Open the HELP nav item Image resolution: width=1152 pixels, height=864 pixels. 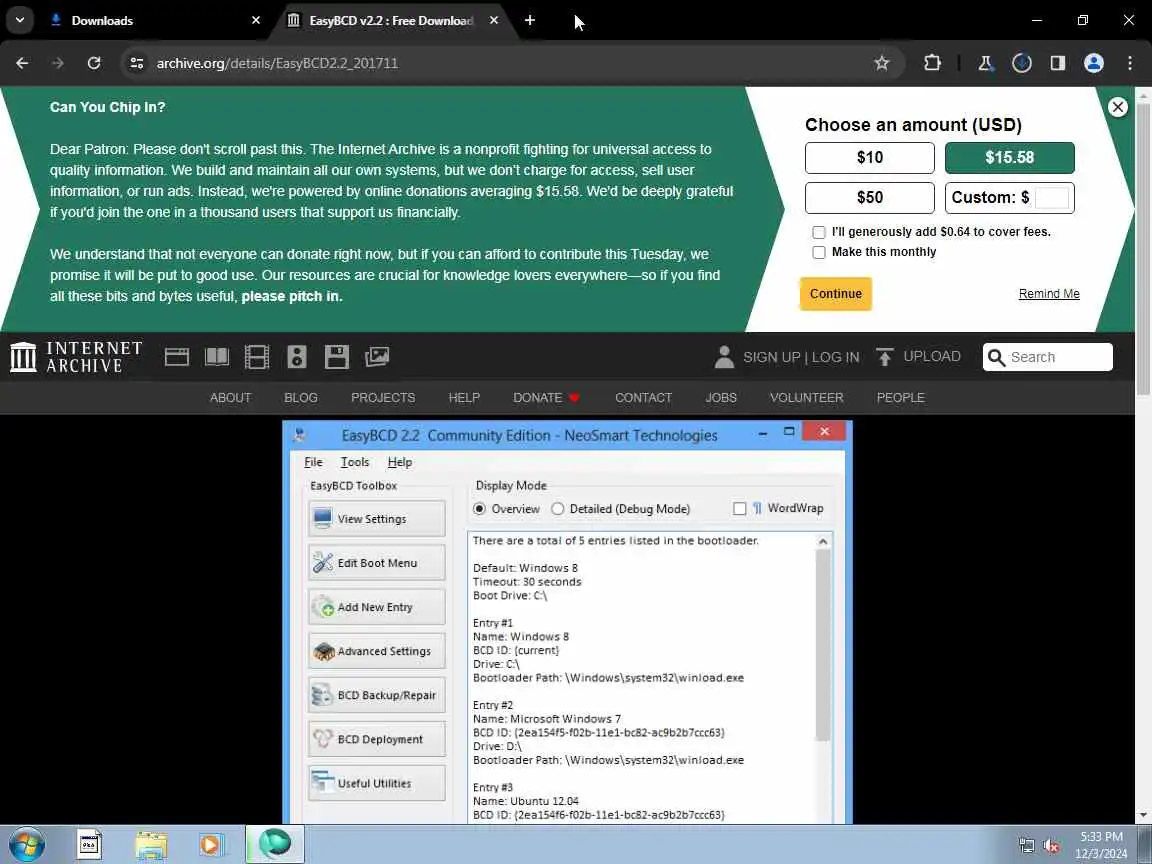tap(464, 397)
